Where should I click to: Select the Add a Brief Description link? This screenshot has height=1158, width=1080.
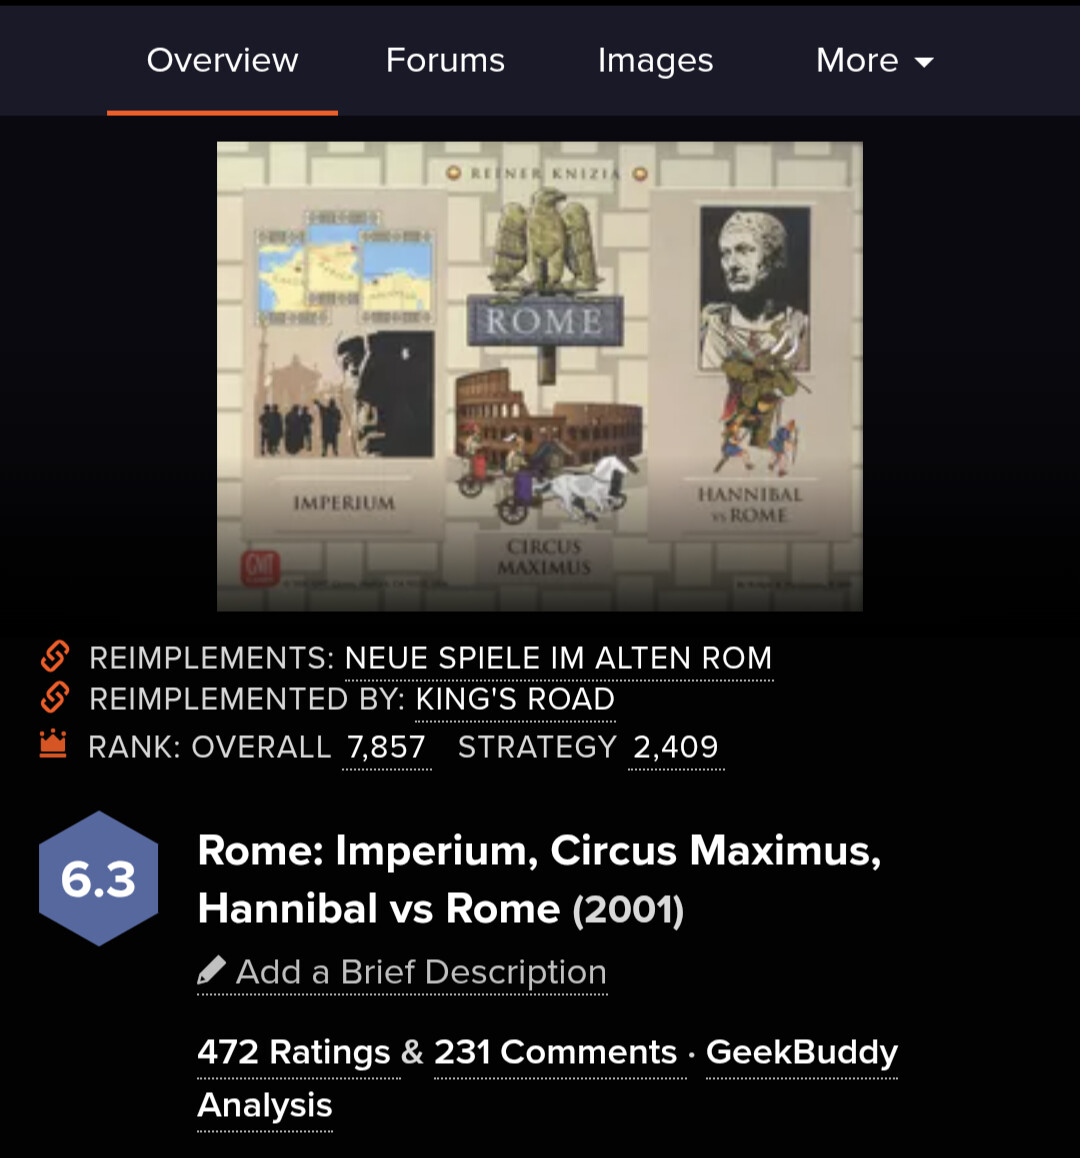point(421,972)
